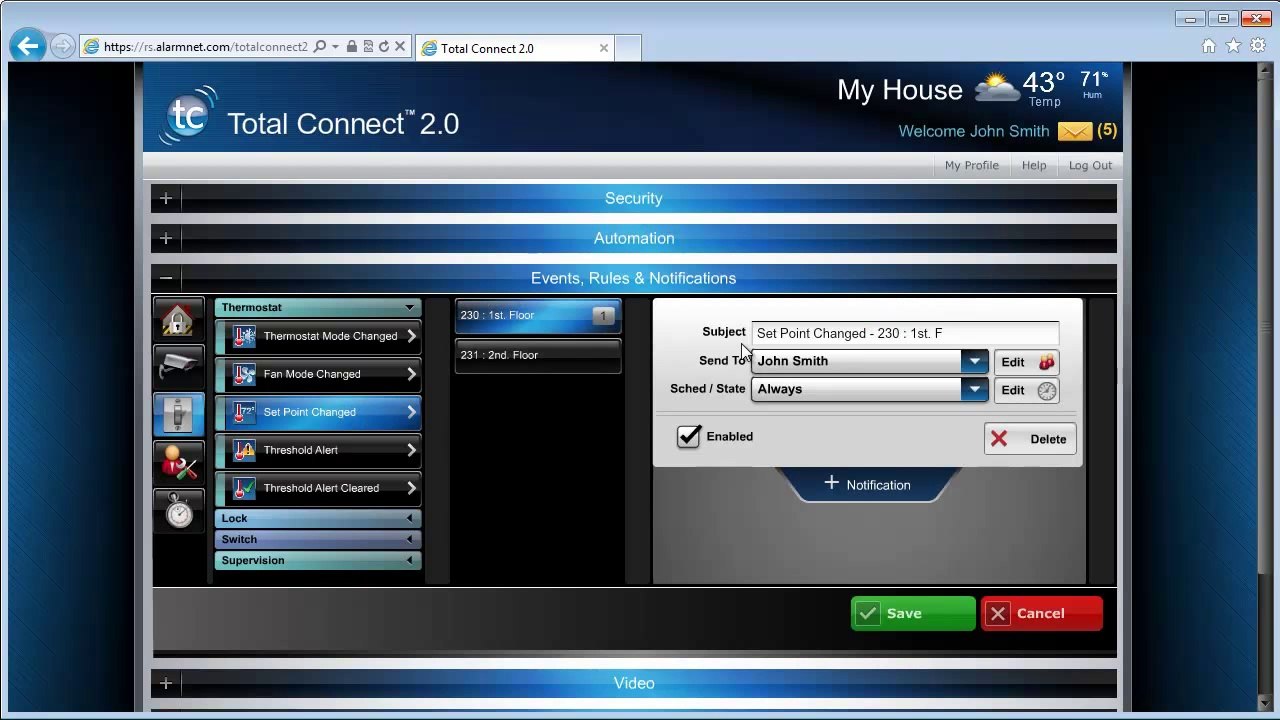This screenshot has height=720, width=1280.
Task: Save the notification settings
Action: pyautogui.click(x=913, y=614)
